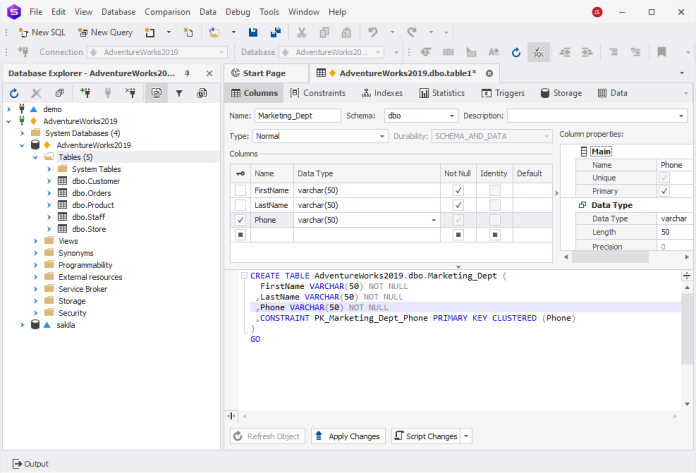
Task: Open the Schema dropdown
Action: 452,116
